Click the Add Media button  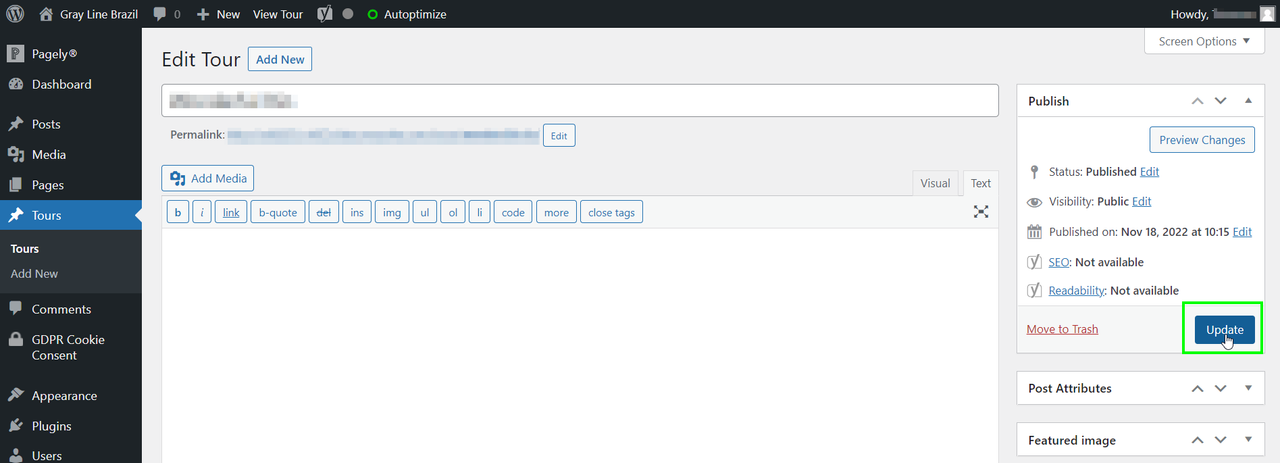[x=208, y=178]
